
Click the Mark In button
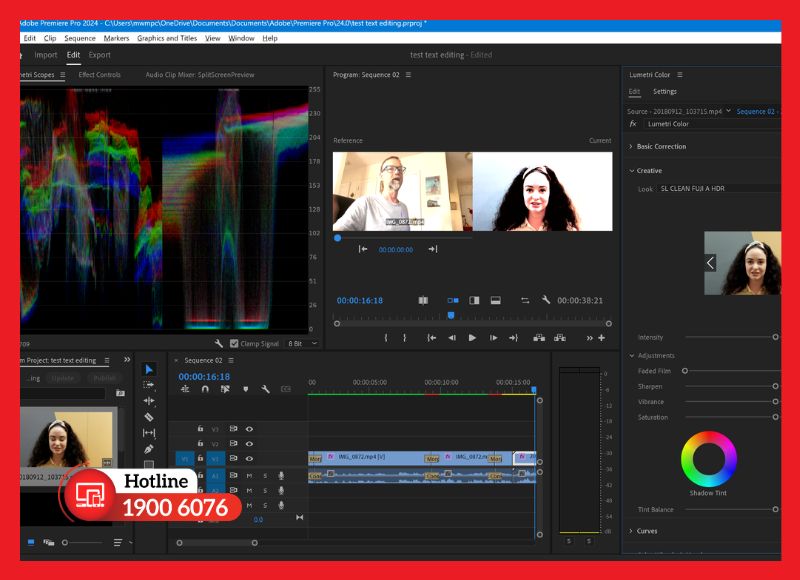click(386, 338)
